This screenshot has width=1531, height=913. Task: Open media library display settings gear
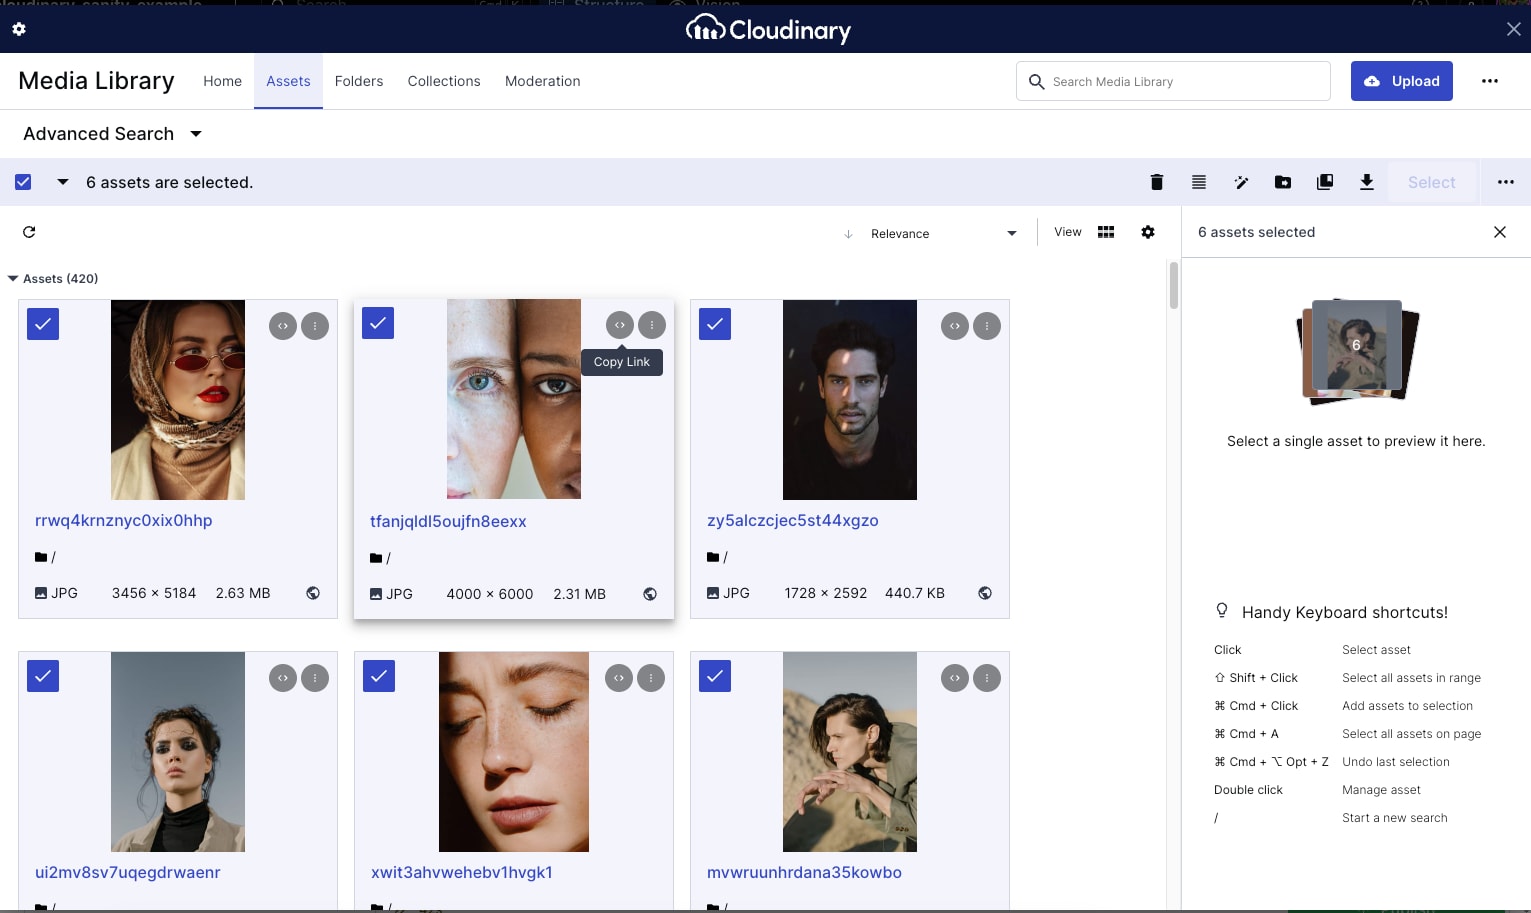coord(1148,231)
